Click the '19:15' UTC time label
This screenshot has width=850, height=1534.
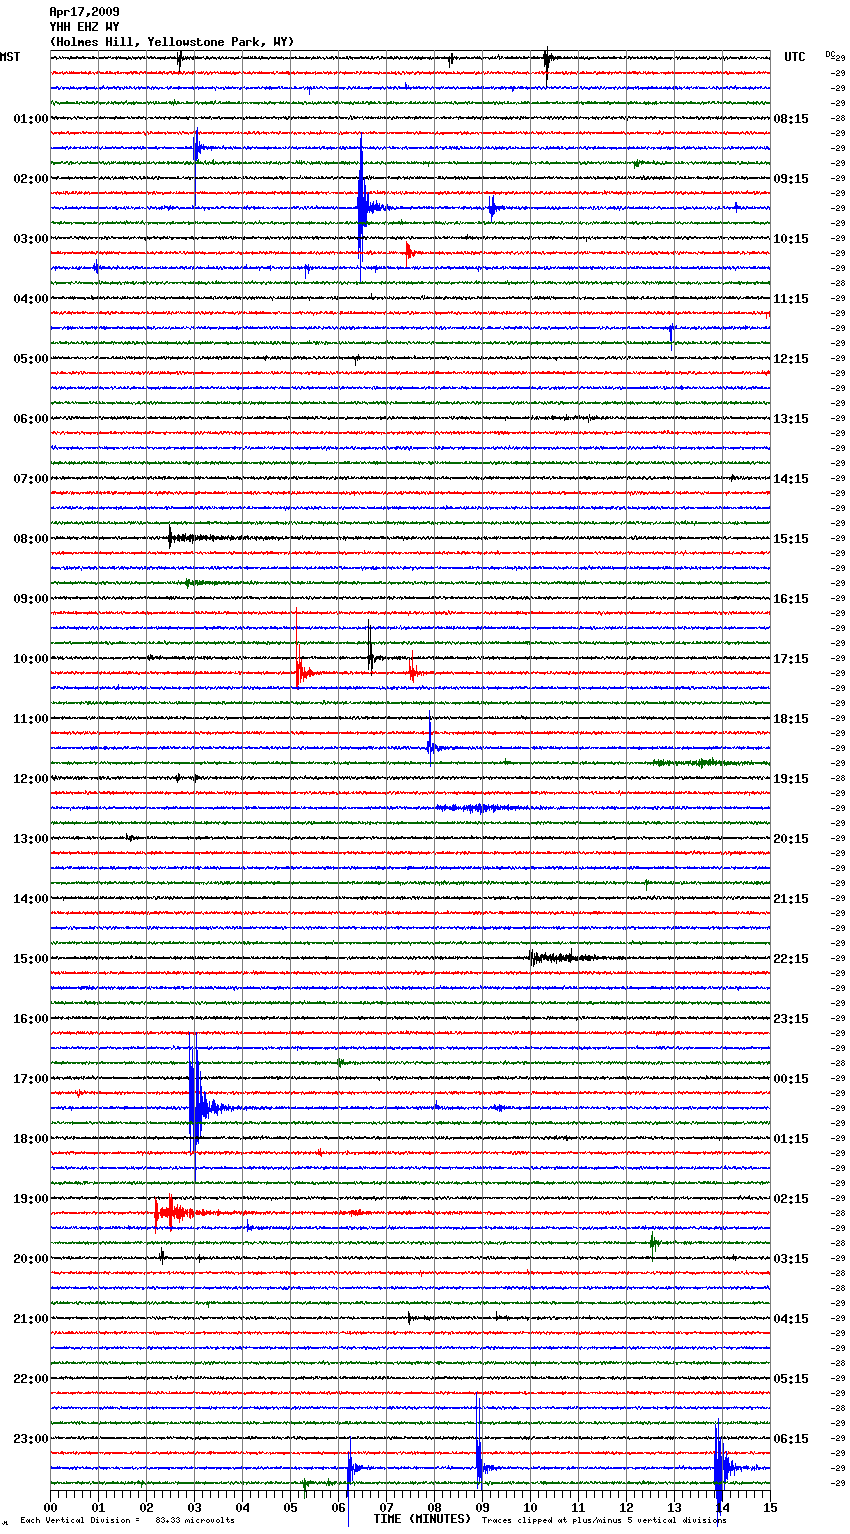[x=791, y=779]
